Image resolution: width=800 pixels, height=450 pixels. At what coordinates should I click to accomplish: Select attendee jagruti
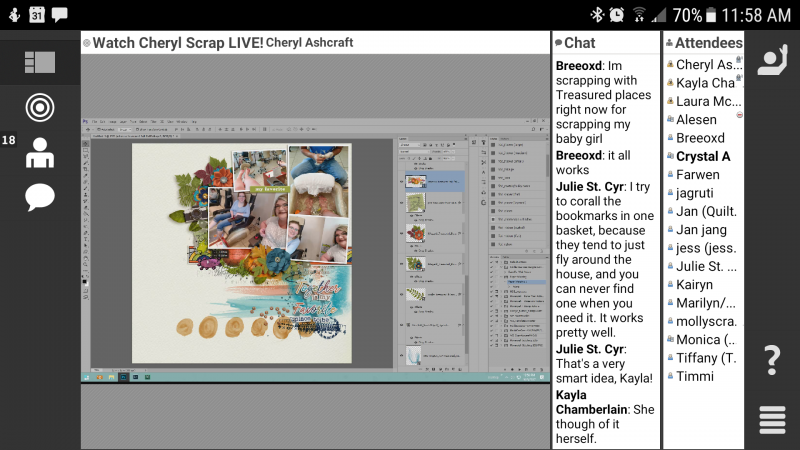tap(694, 193)
